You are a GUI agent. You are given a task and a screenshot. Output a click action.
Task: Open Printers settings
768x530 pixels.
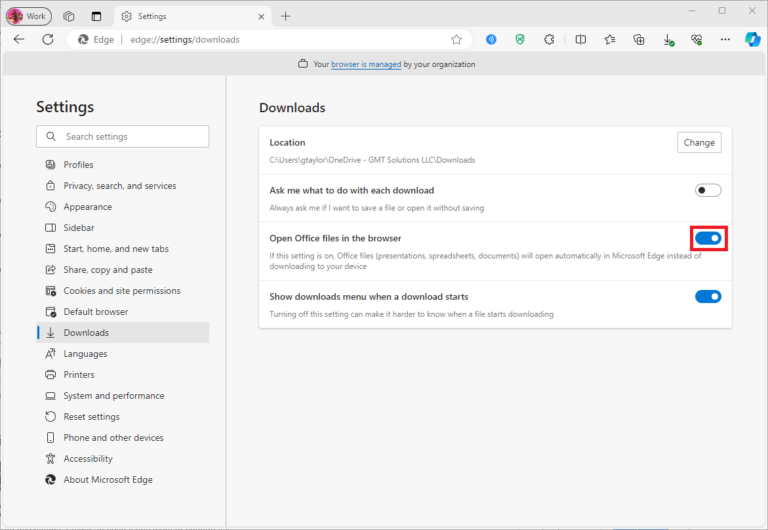[x=122, y=375]
